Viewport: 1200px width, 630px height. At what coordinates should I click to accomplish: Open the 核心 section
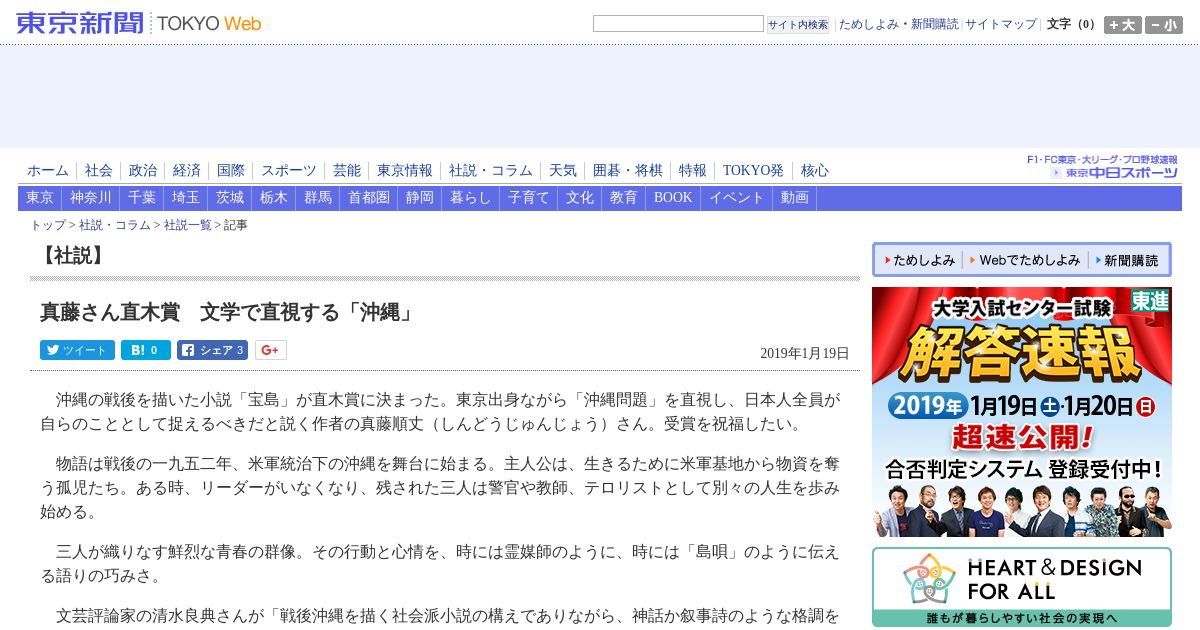click(x=815, y=170)
